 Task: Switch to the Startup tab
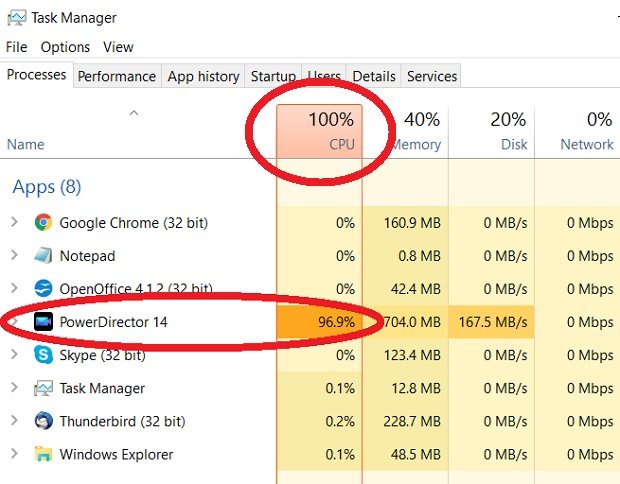273,76
